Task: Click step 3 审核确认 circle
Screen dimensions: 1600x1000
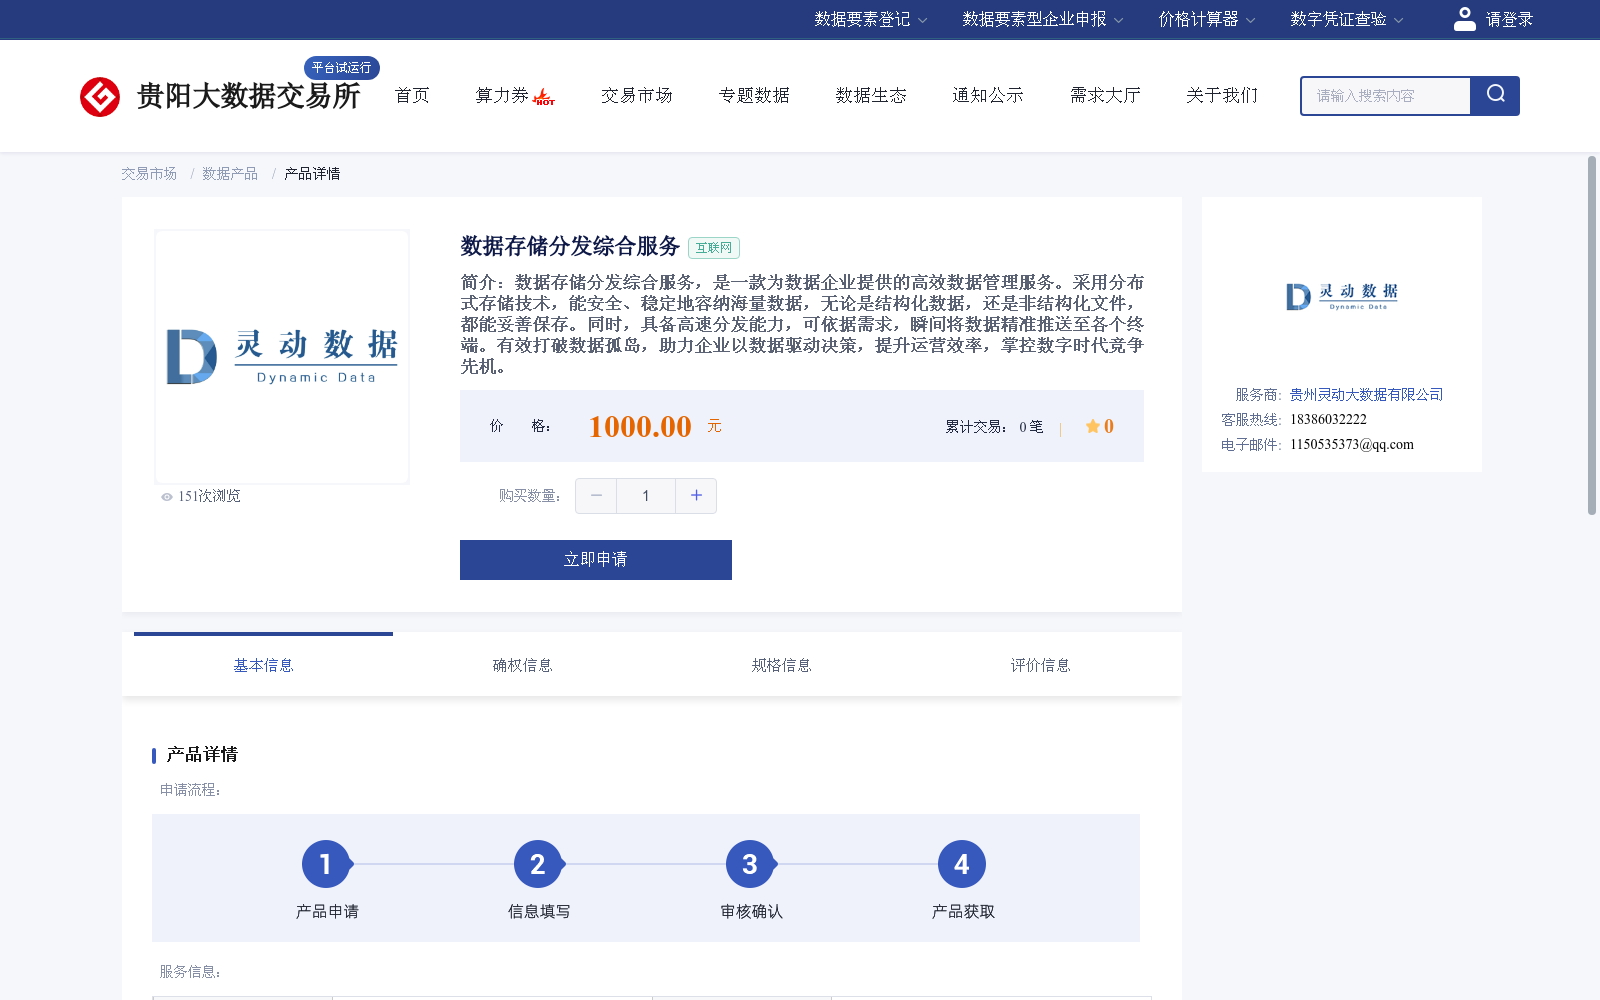Action: 750,864
